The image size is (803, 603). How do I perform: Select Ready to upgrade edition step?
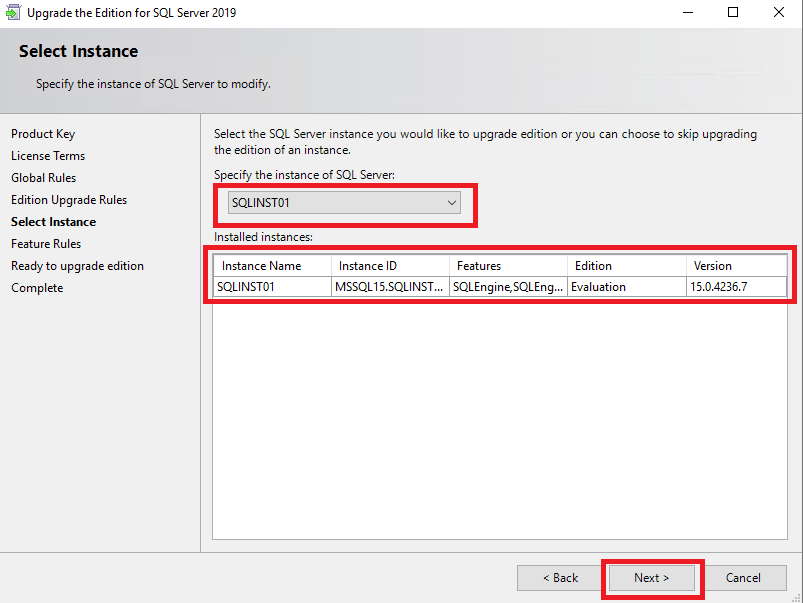pyautogui.click(x=77, y=266)
